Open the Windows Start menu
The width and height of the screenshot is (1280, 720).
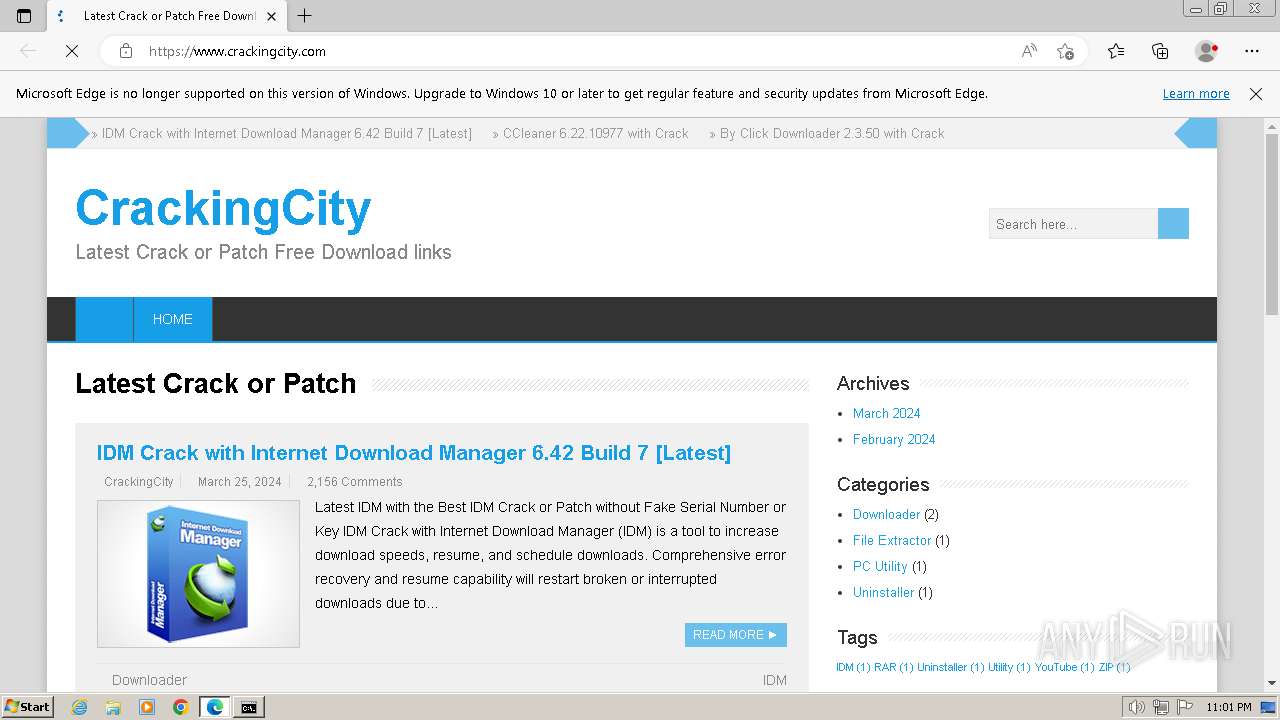28,707
